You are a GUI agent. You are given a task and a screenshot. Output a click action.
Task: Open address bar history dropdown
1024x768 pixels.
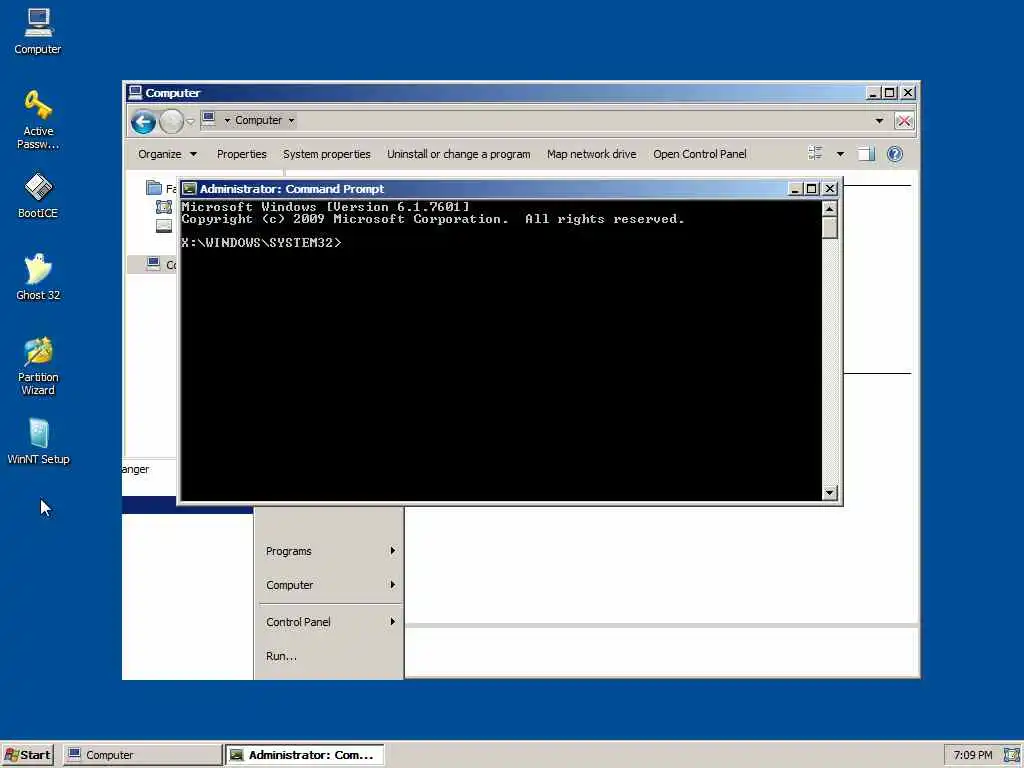click(879, 121)
